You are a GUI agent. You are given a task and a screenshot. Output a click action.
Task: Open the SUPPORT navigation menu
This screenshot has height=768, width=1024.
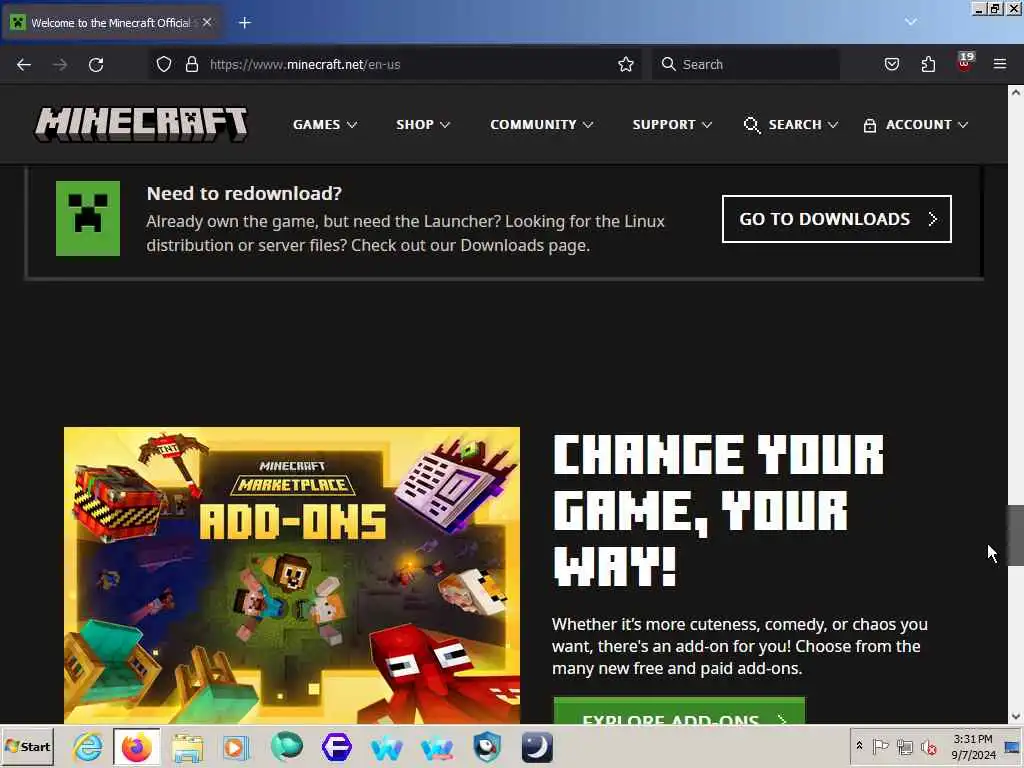coord(672,125)
